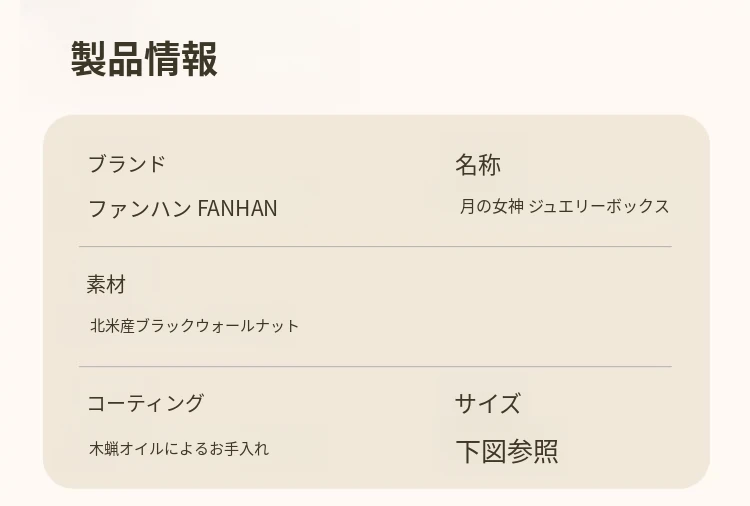The image size is (750, 506).
Task: Select the 名称 field label
Action: (477, 165)
